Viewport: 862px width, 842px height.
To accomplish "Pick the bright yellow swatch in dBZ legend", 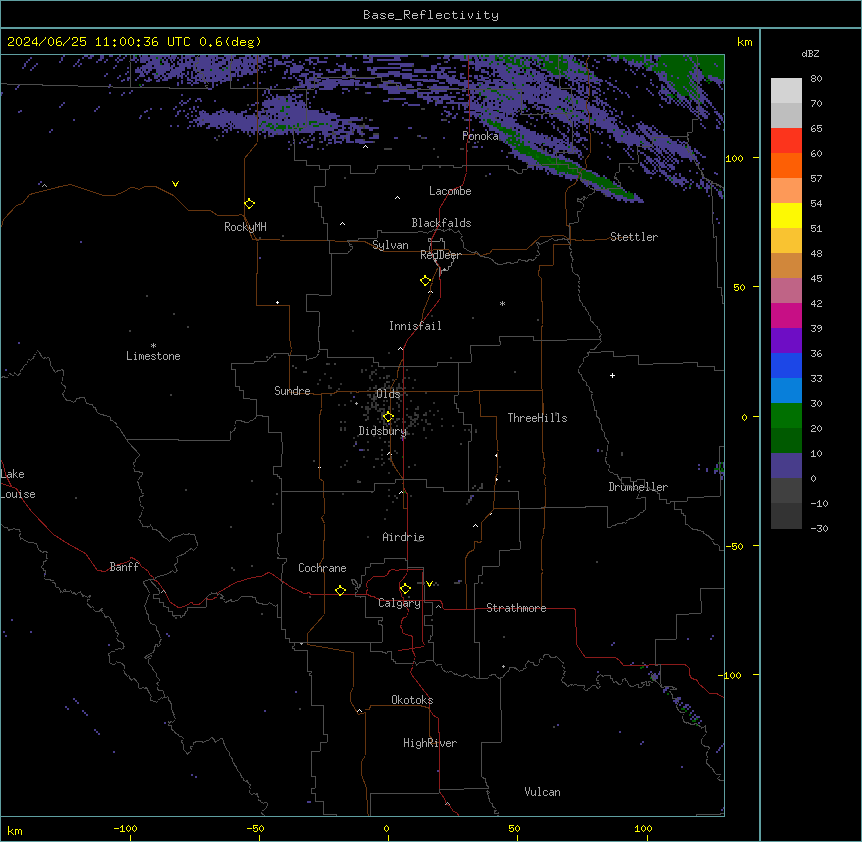I will [x=786, y=215].
